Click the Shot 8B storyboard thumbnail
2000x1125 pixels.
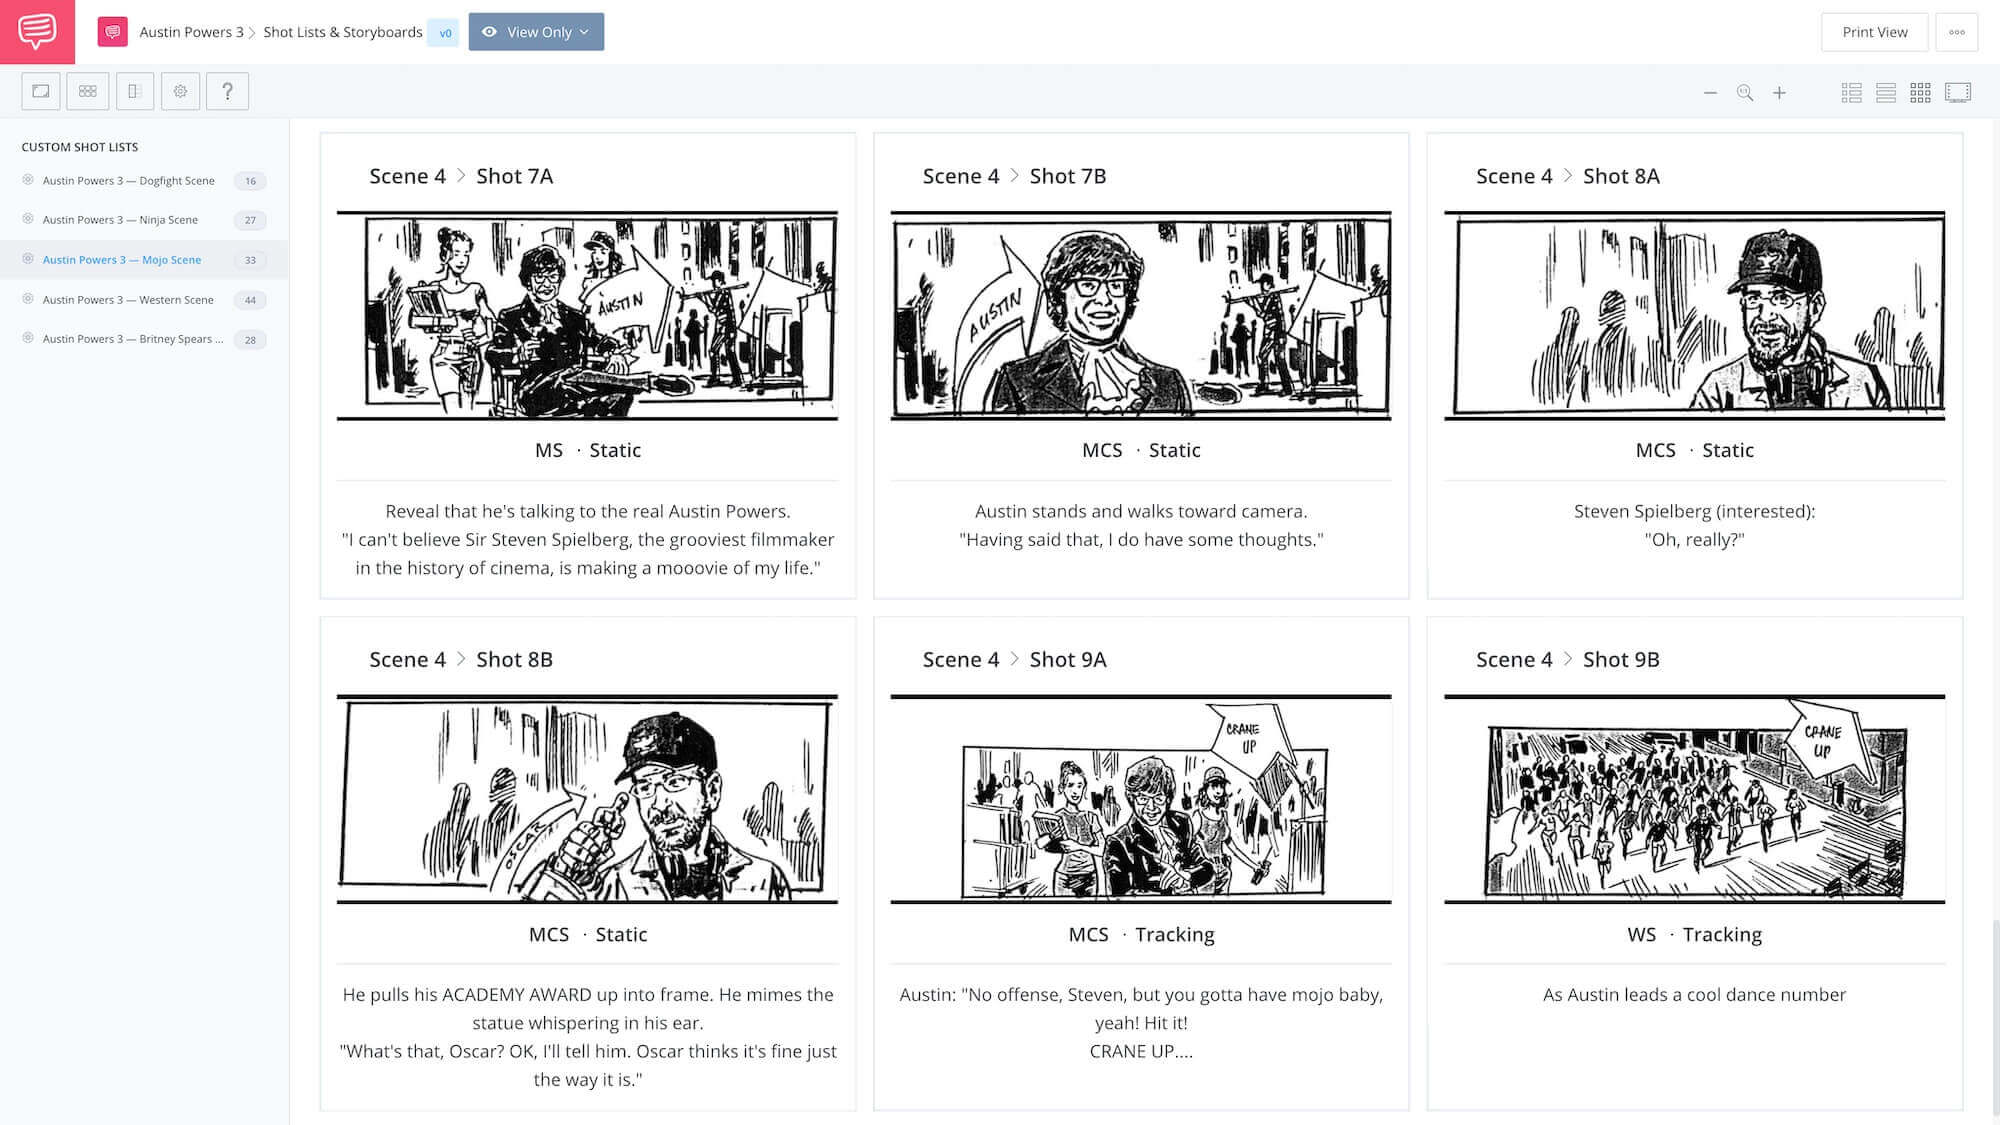tap(587, 799)
